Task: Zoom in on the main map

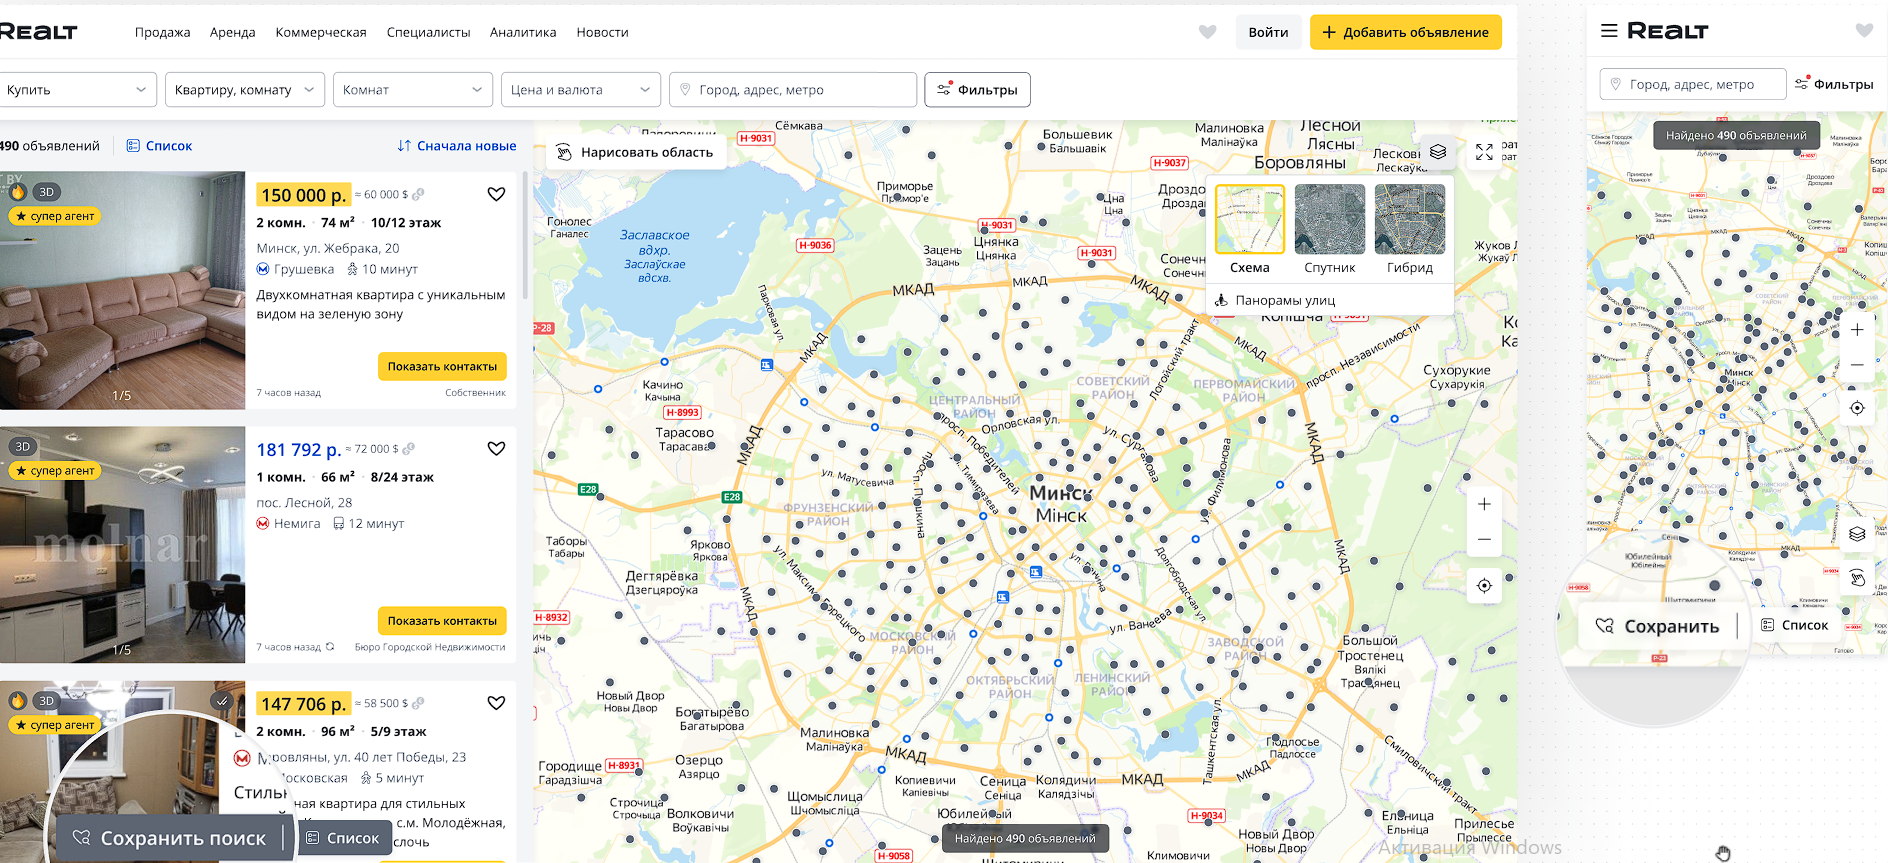Action: (x=1484, y=504)
